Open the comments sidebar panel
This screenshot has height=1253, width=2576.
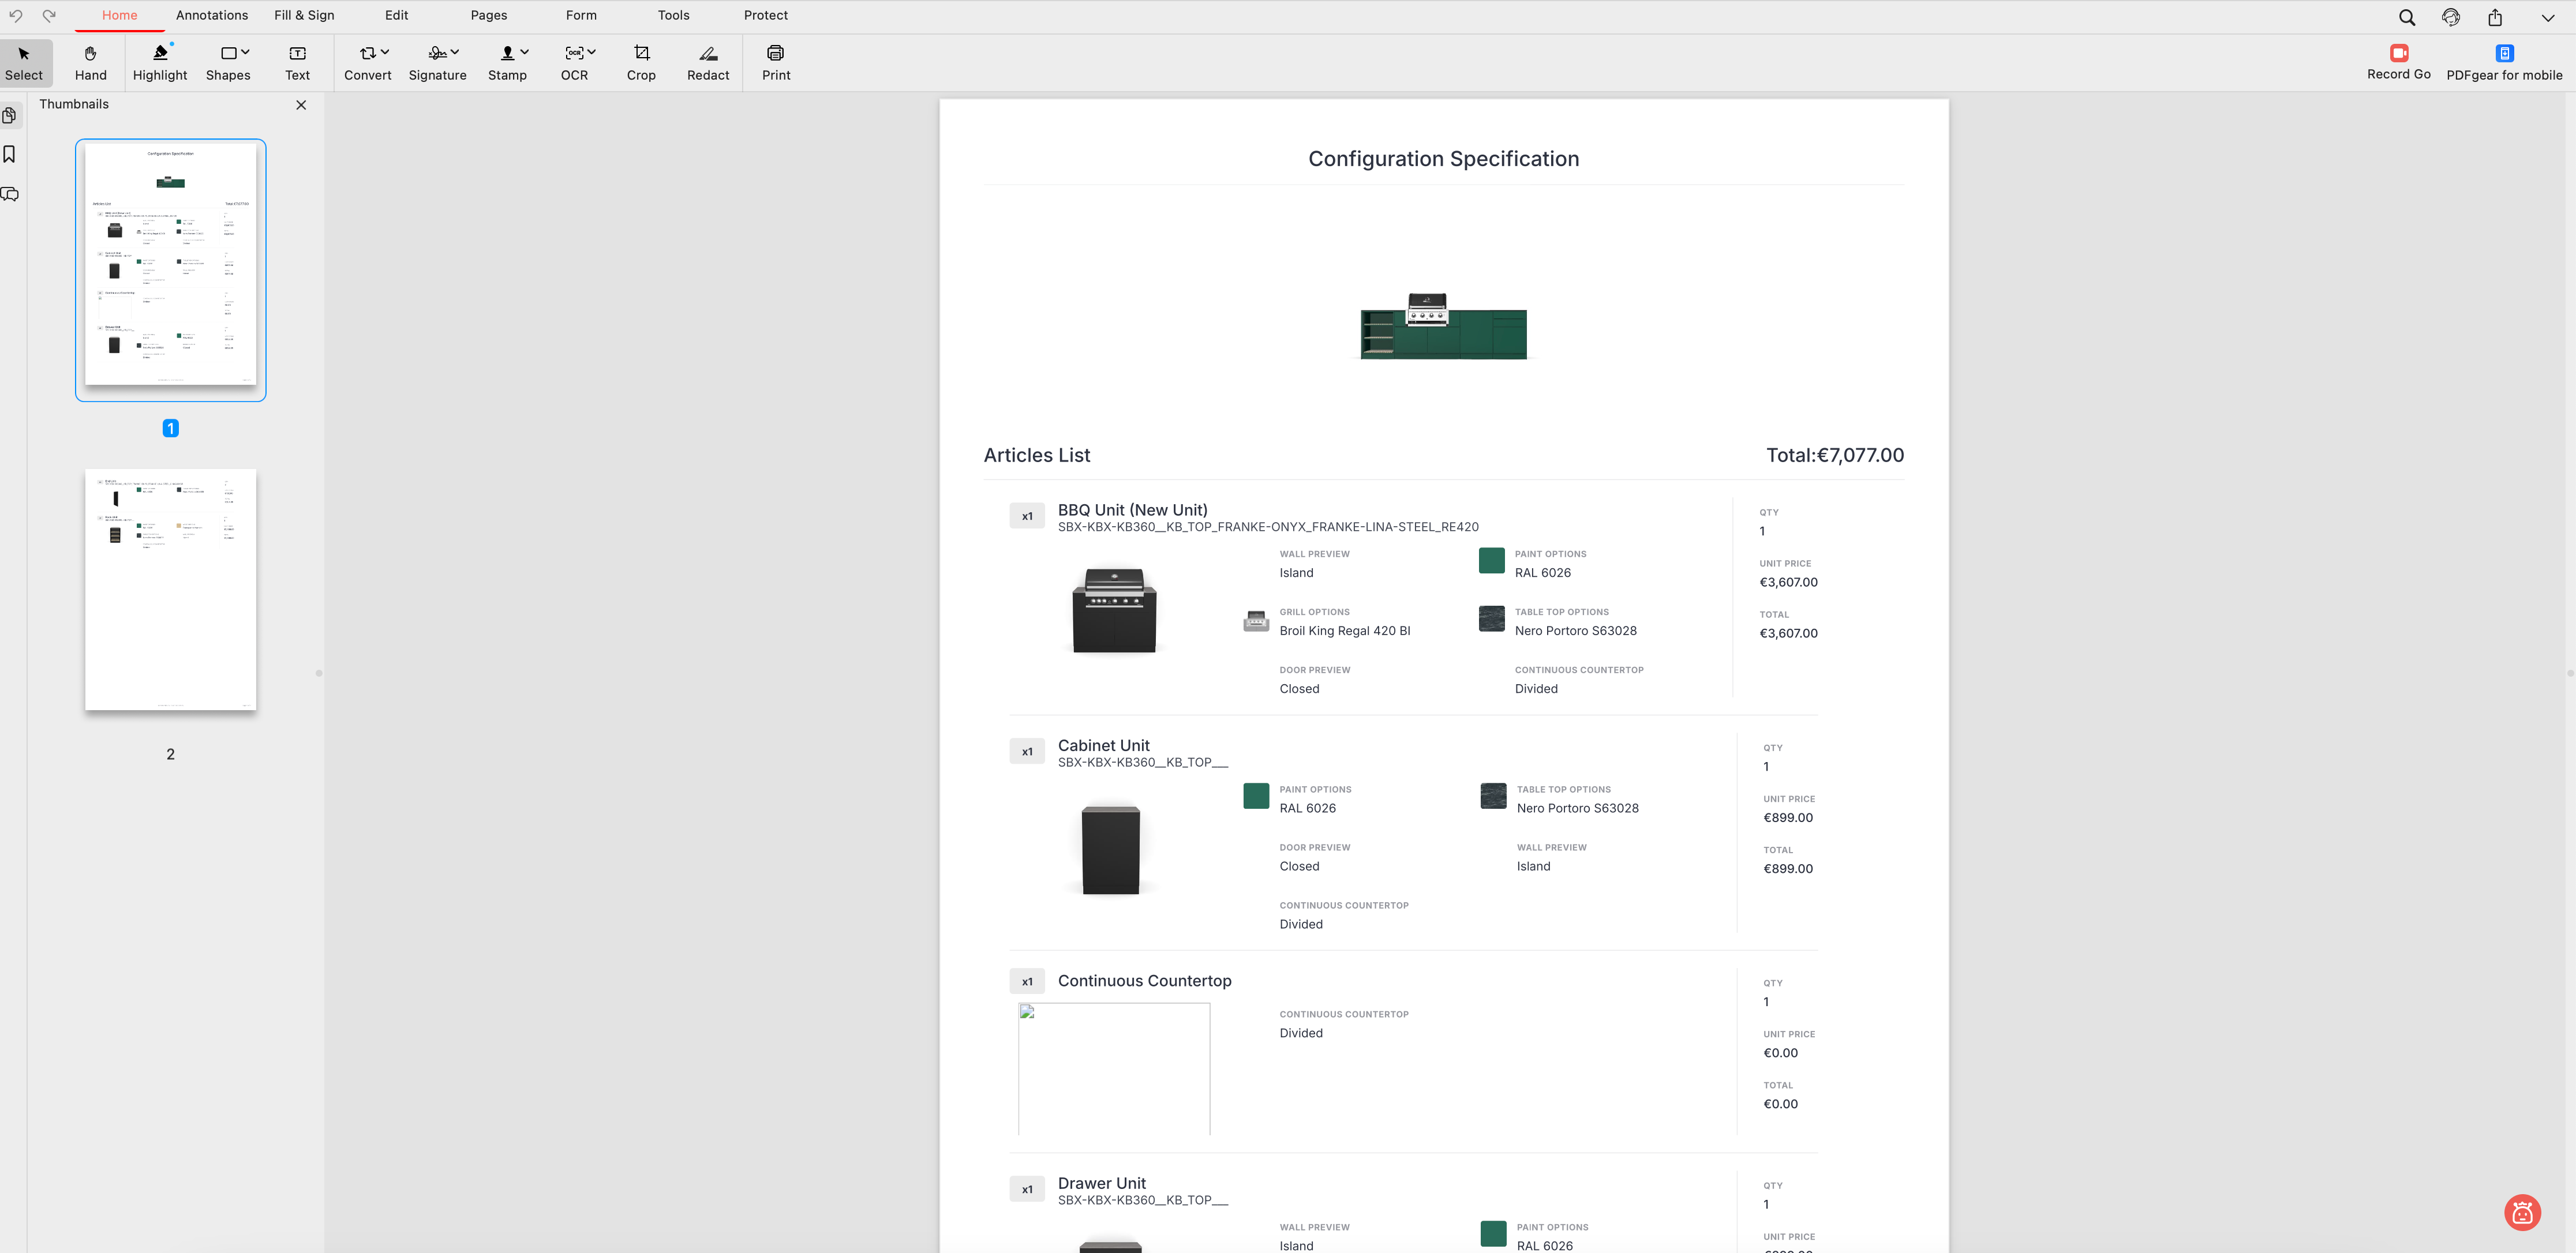10,194
